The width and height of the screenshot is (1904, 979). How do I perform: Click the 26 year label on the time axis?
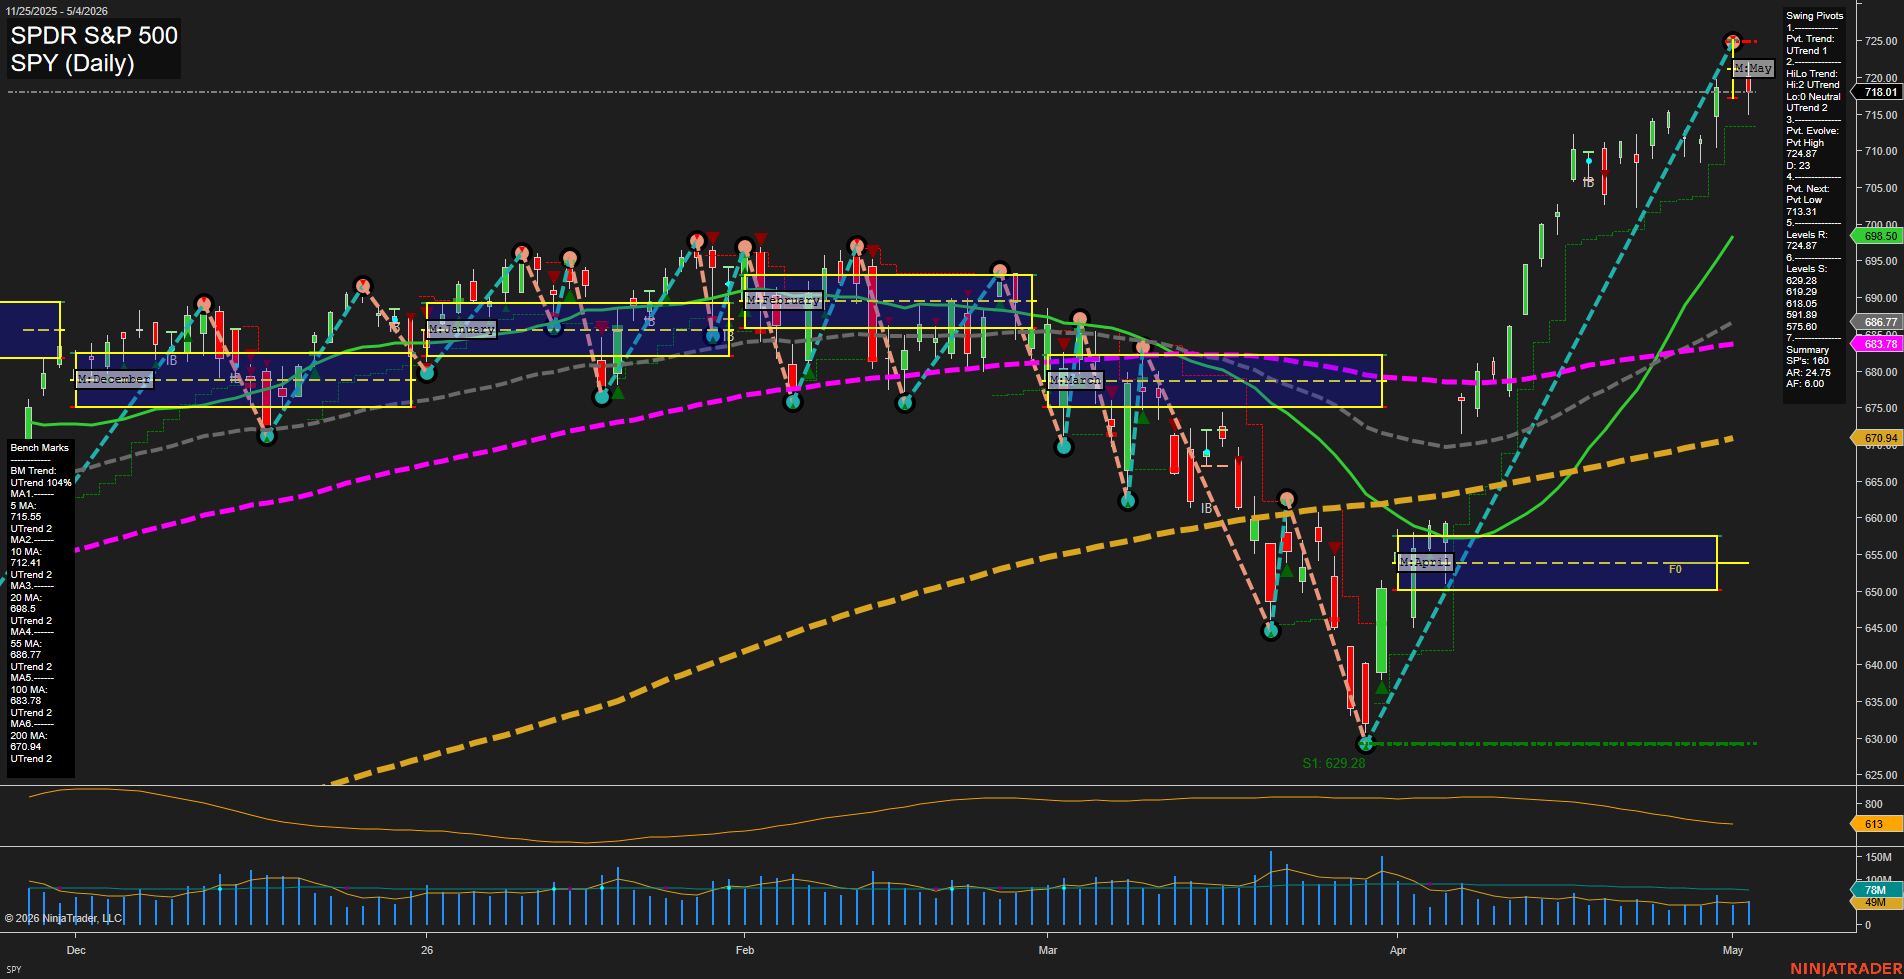pos(427,950)
